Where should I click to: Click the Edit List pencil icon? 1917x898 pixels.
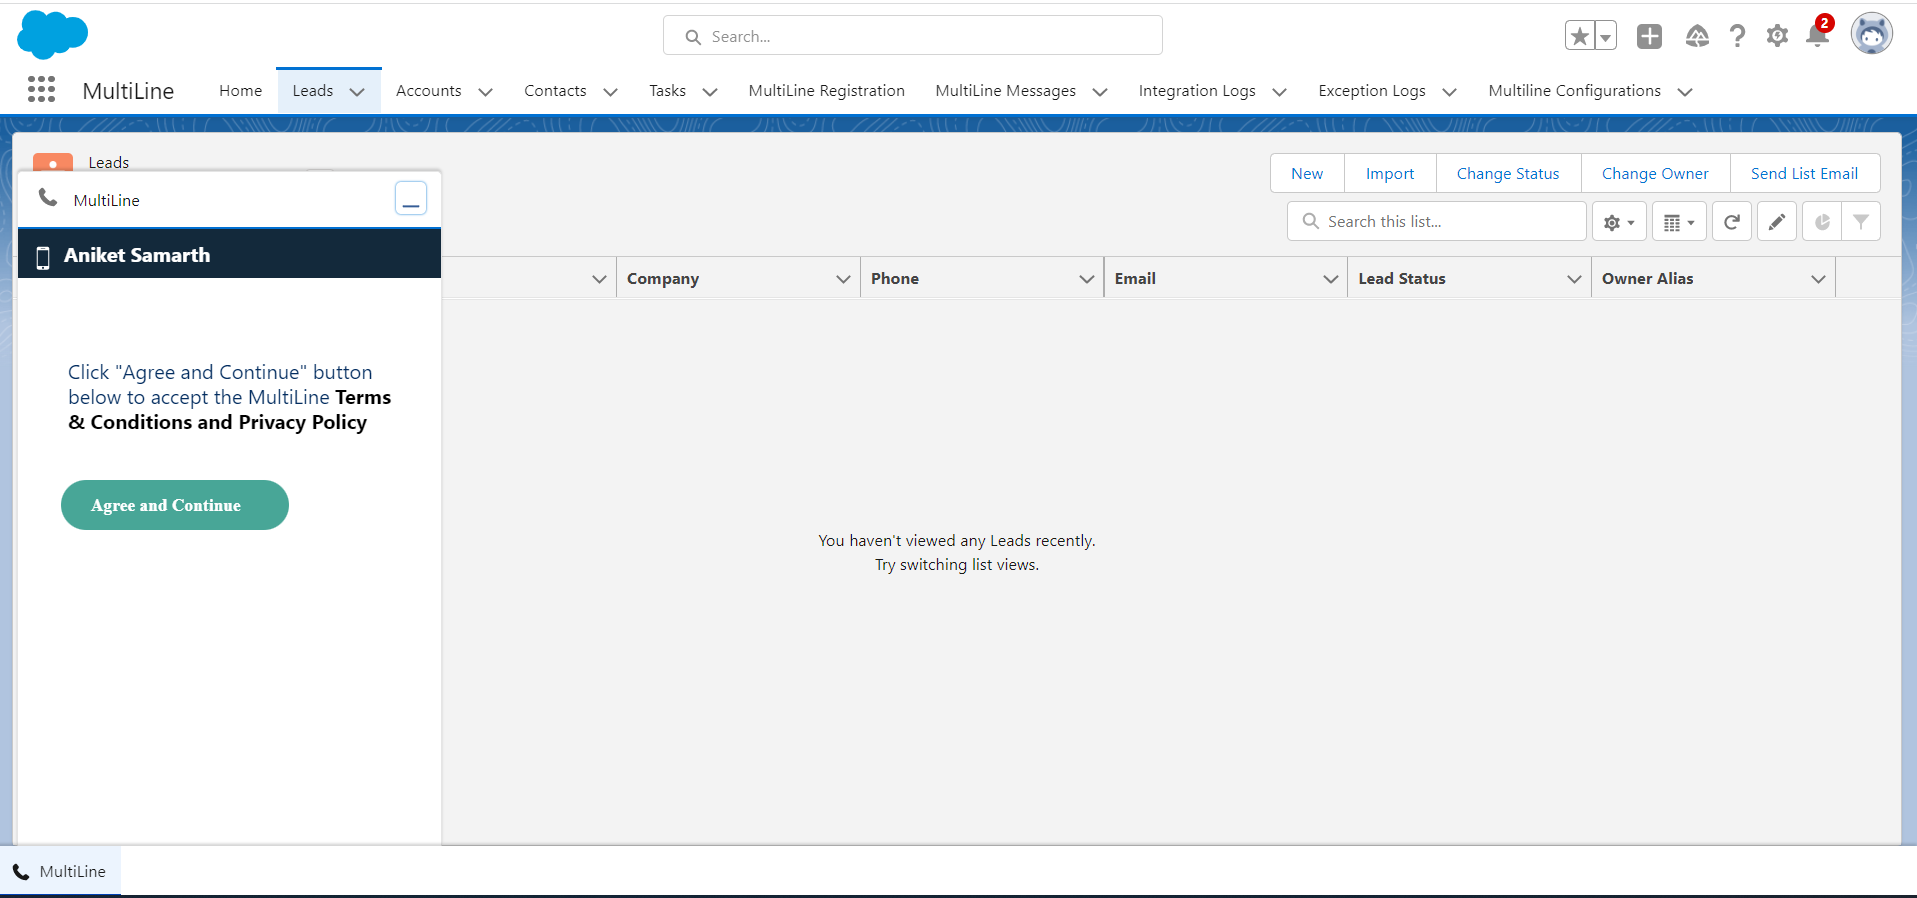tap(1777, 222)
